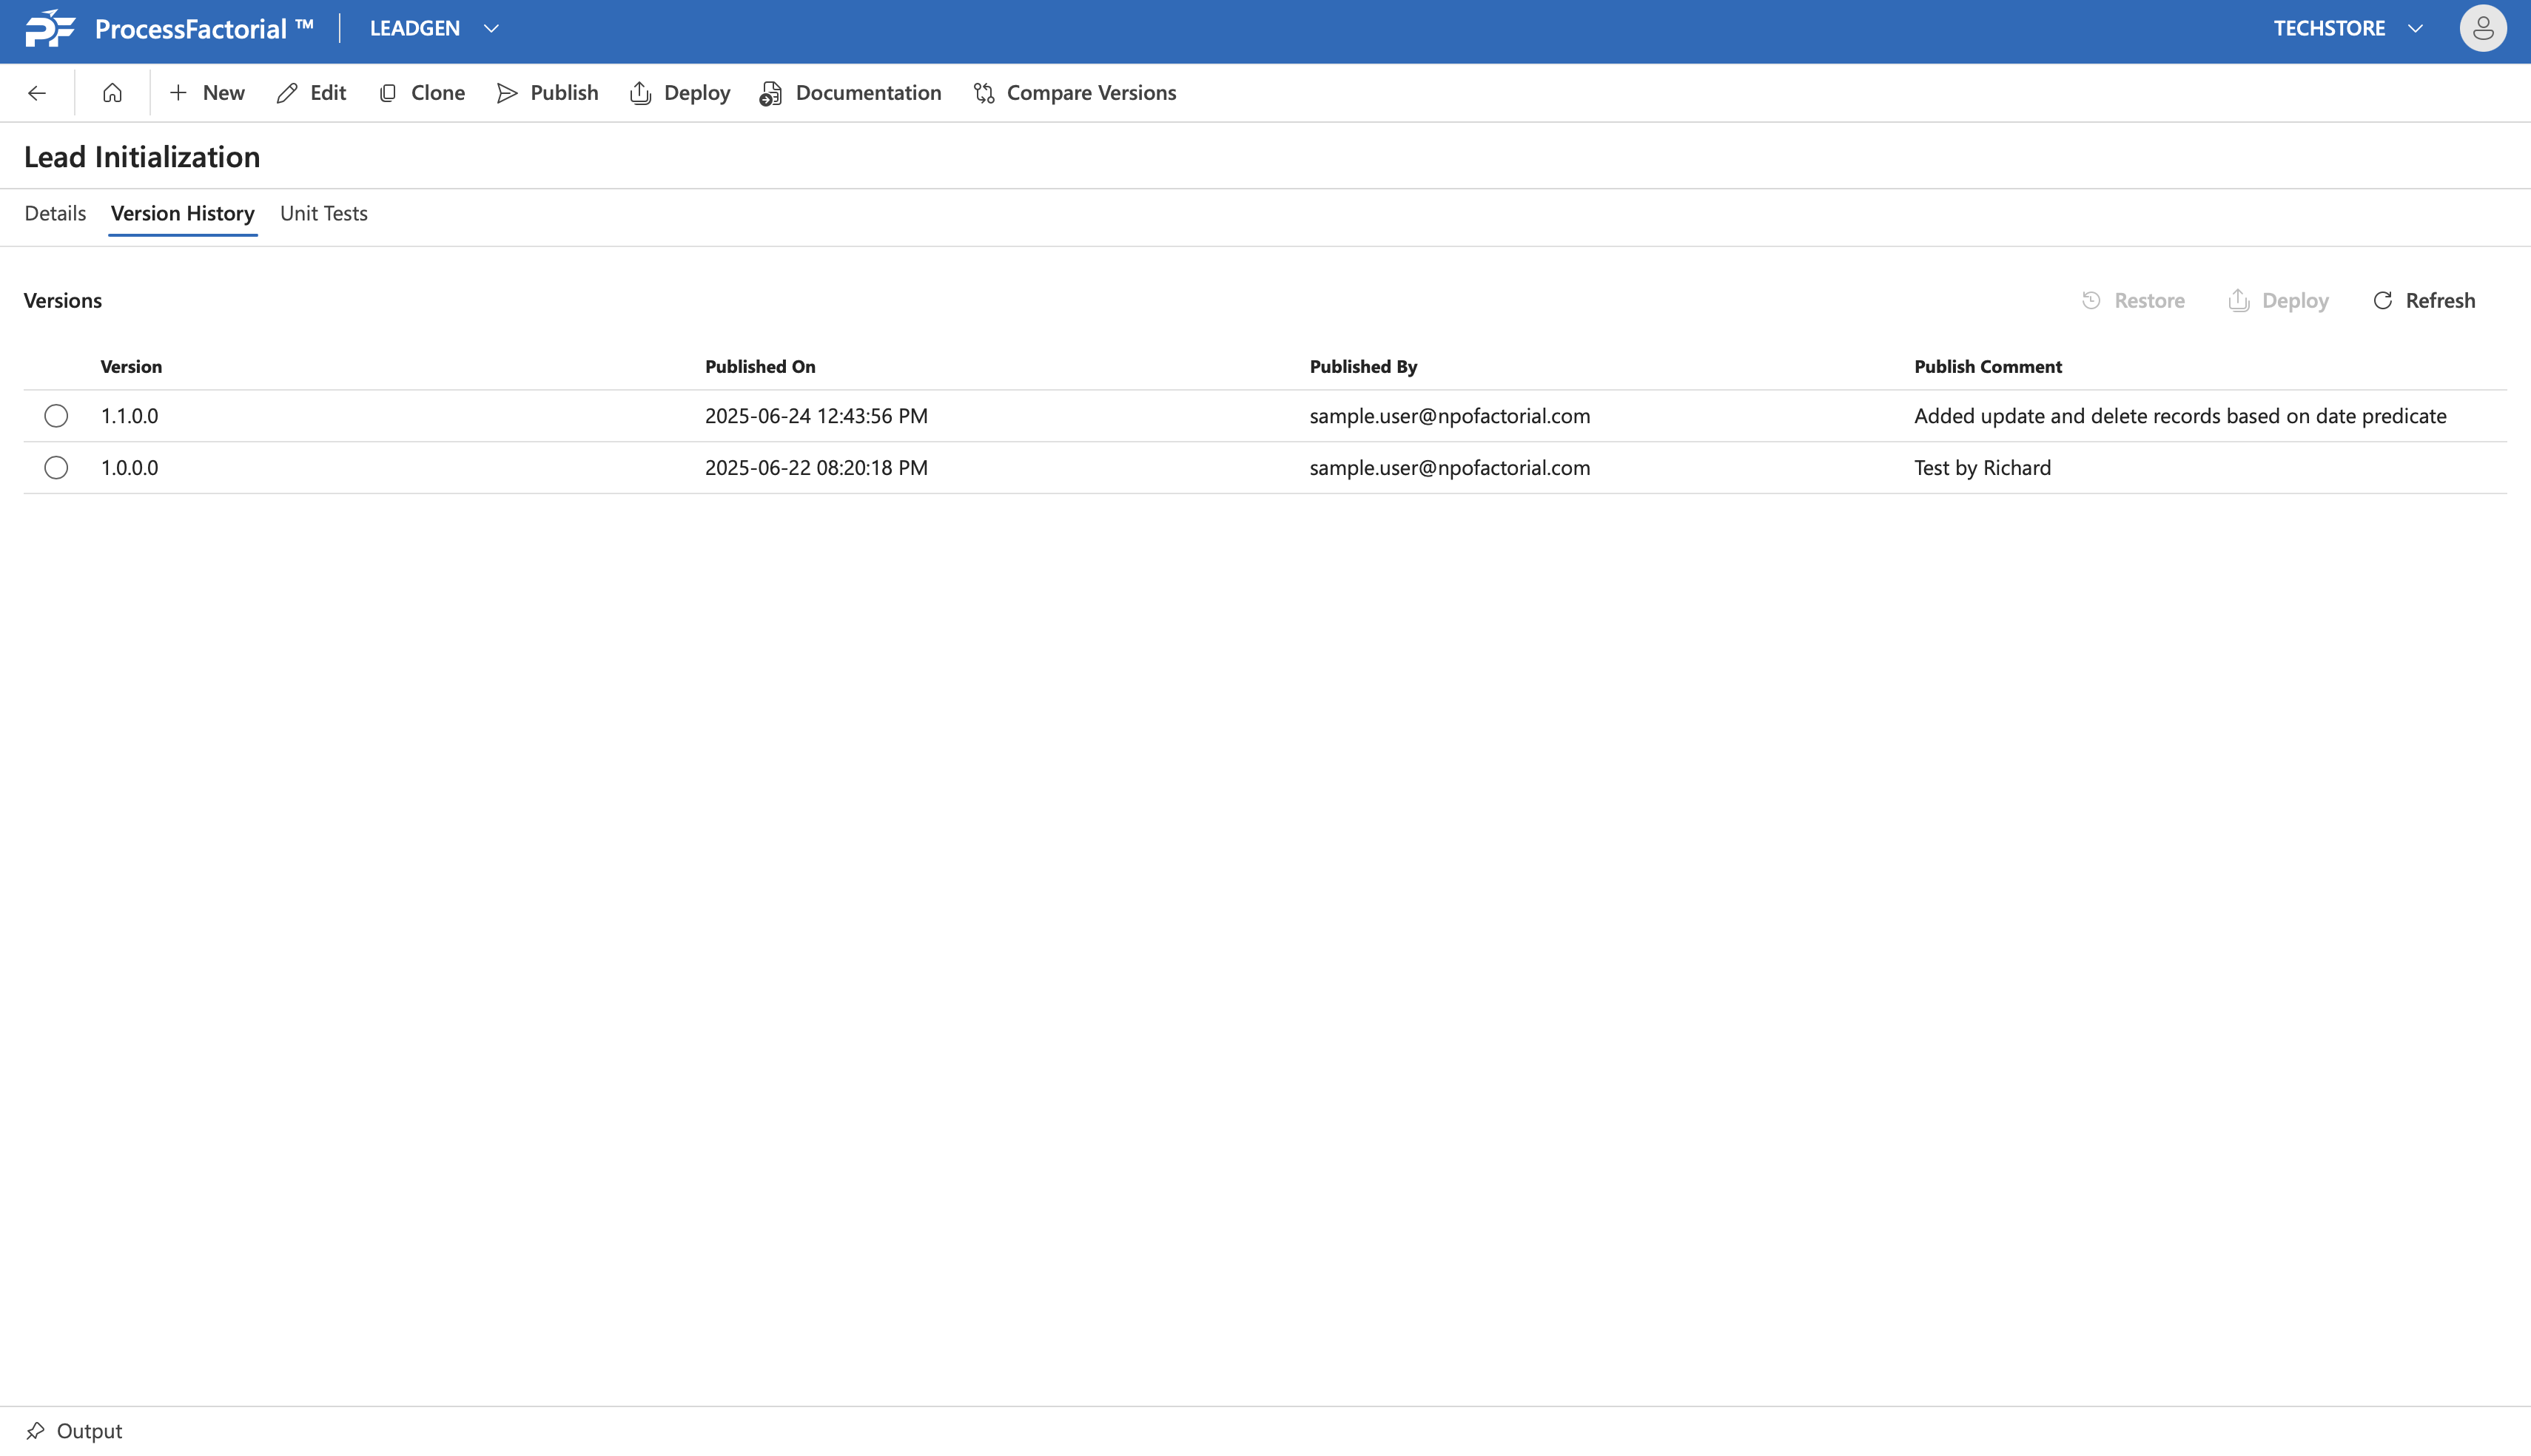Click the Edit pencil icon
This screenshot has height=1456, width=2531.
coord(287,93)
